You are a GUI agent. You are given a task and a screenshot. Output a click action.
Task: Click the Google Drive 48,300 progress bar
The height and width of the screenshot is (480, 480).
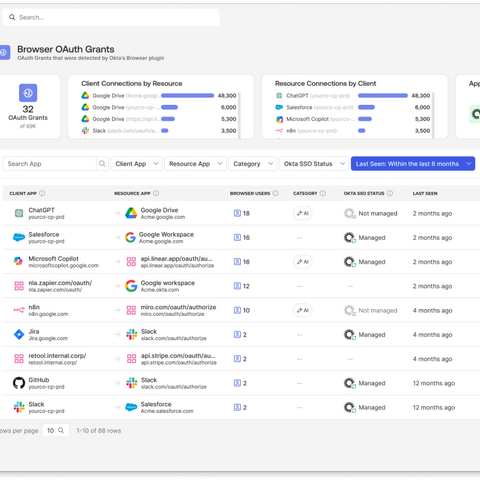click(187, 96)
